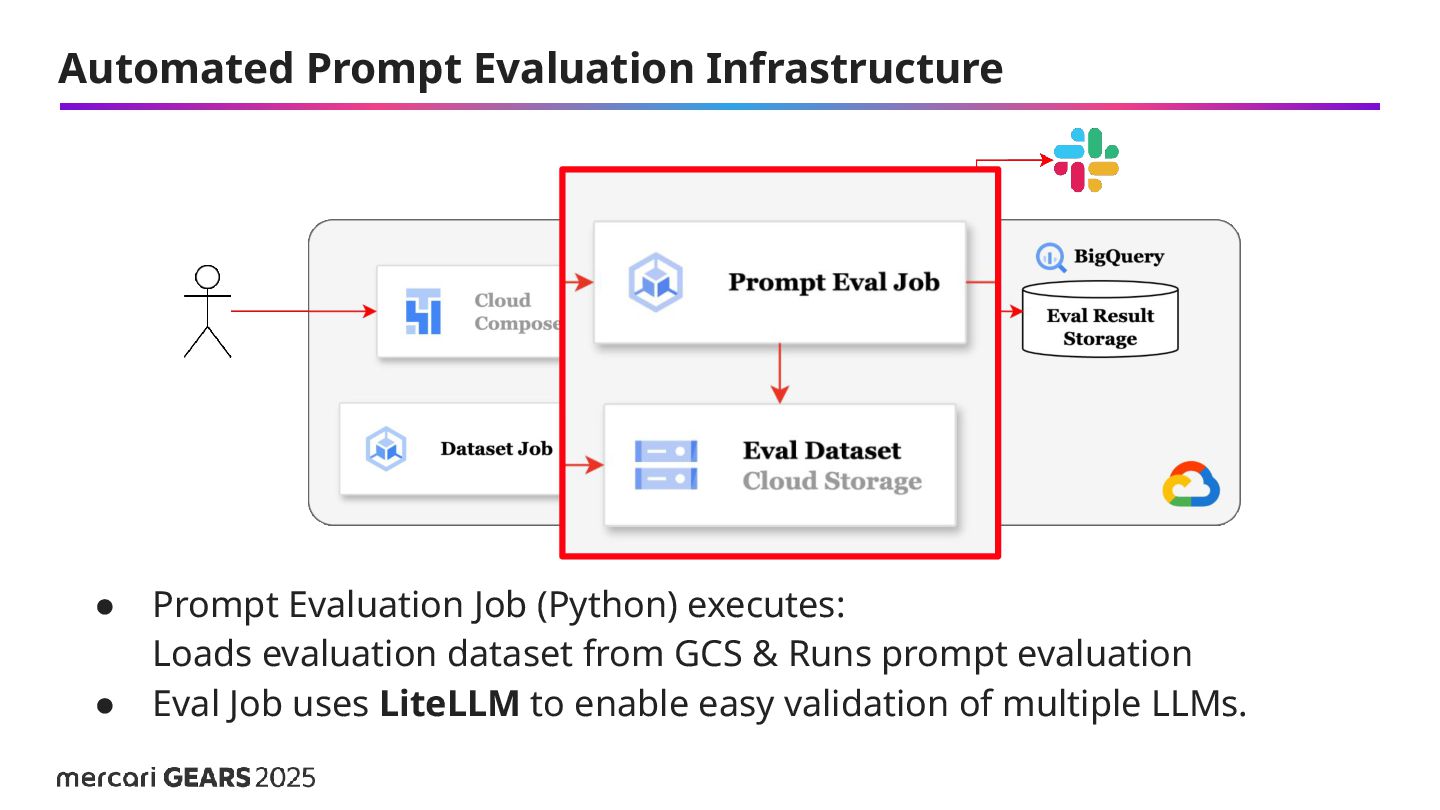
Task: Click the Dataset Job label text
Action: pyautogui.click(x=496, y=449)
